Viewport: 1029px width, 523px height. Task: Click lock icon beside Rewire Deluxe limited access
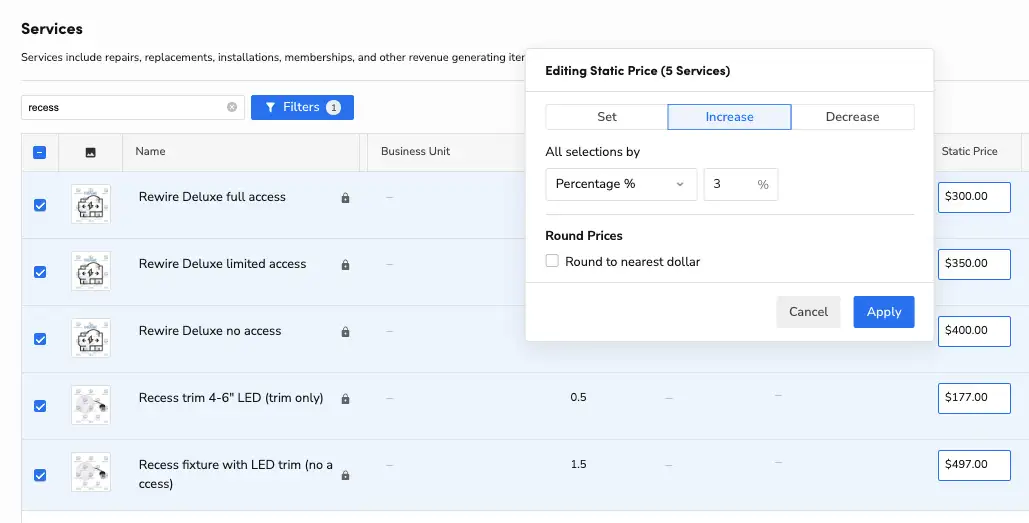[x=345, y=265]
